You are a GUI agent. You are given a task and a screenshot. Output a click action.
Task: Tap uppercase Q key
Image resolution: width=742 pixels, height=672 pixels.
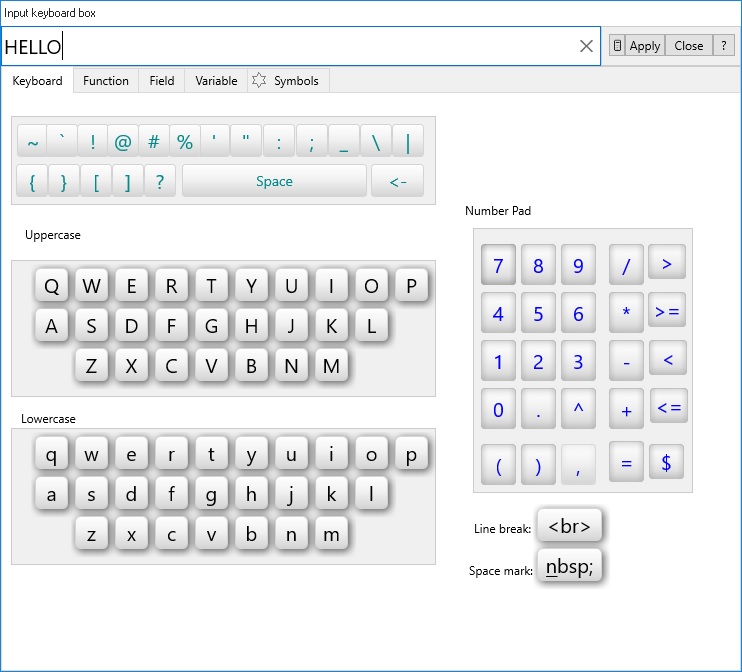coord(52,285)
